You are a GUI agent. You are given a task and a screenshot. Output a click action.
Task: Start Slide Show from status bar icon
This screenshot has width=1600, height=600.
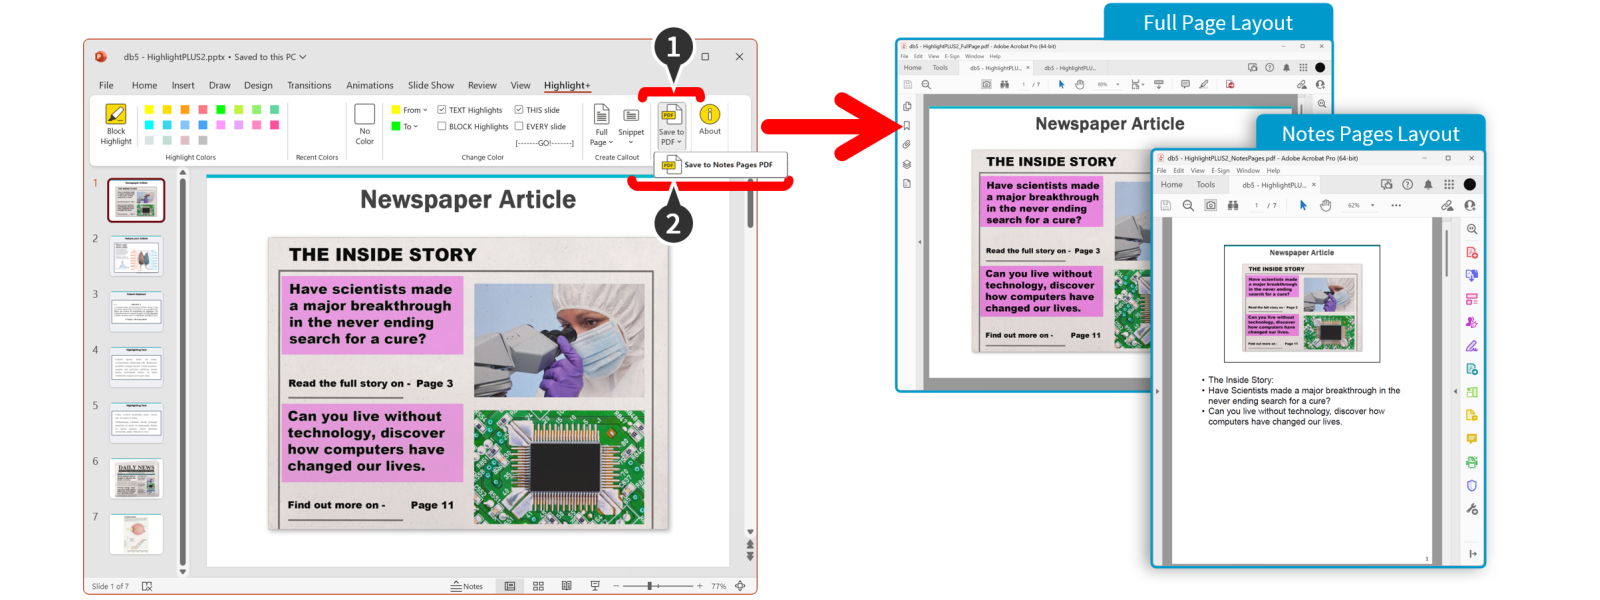[595, 586]
